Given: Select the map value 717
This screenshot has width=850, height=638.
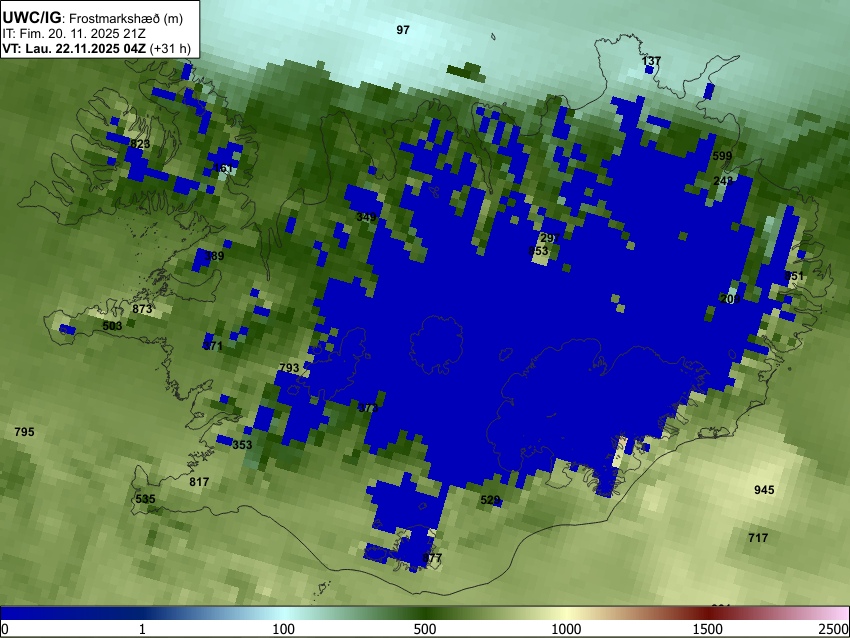Looking at the screenshot, I should click(x=758, y=538).
